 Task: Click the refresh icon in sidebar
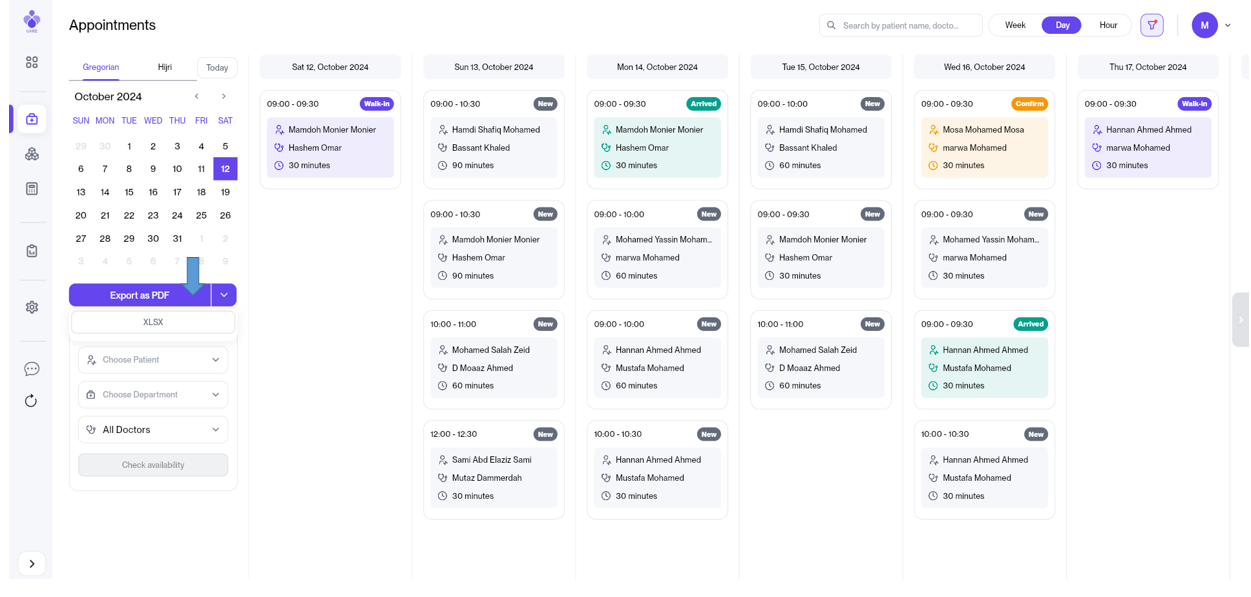(32, 401)
